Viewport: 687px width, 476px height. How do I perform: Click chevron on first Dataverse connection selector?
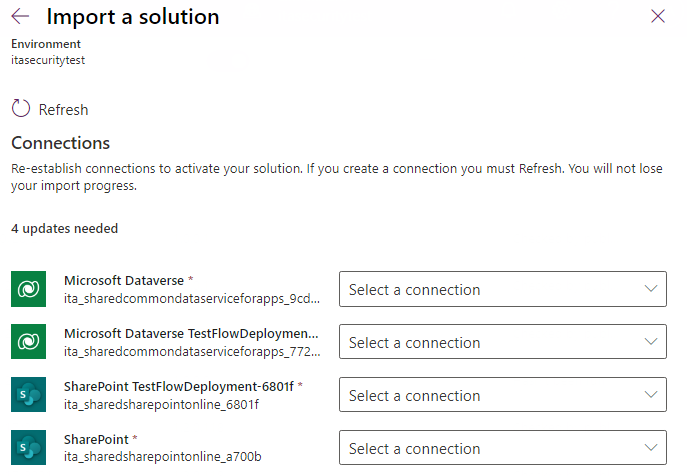pos(651,290)
